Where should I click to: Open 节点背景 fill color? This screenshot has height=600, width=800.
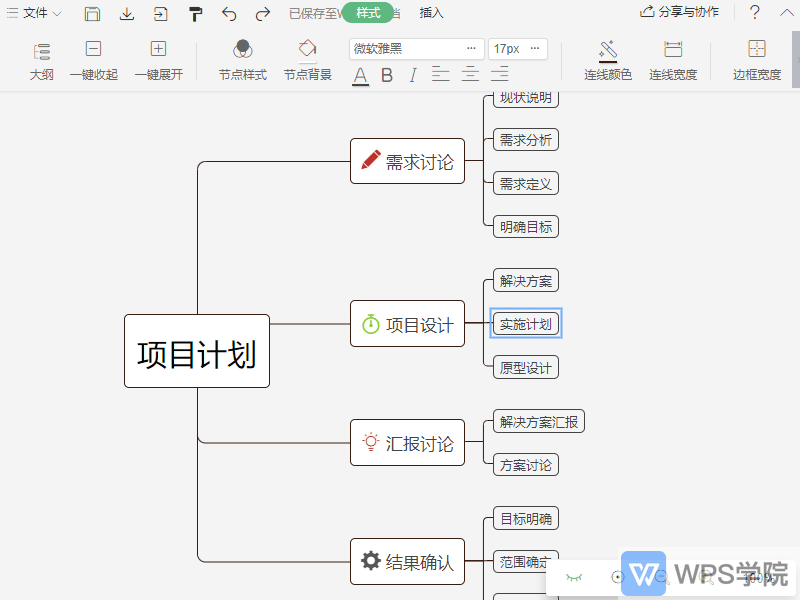click(x=308, y=61)
